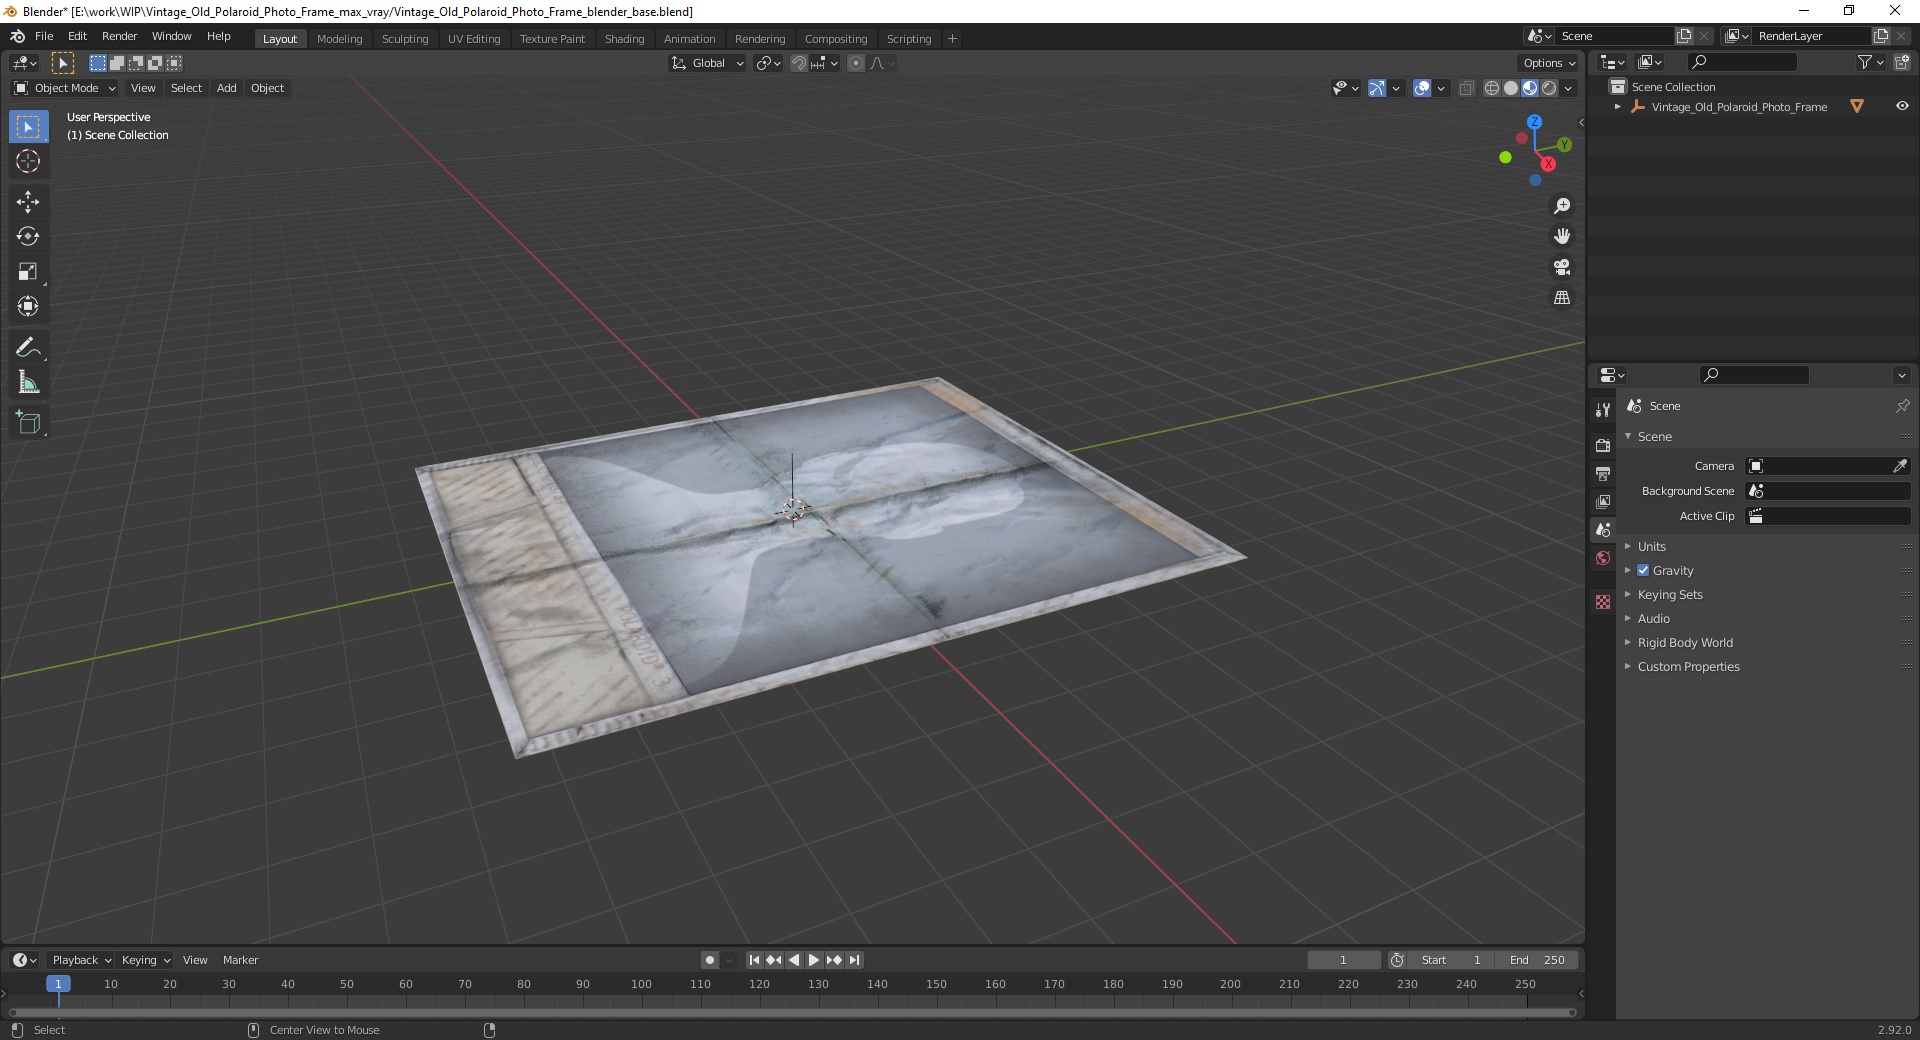Switch to solid viewport shading
The width and height of the screenshot is (1920, 1040).
pos(1511,88)
